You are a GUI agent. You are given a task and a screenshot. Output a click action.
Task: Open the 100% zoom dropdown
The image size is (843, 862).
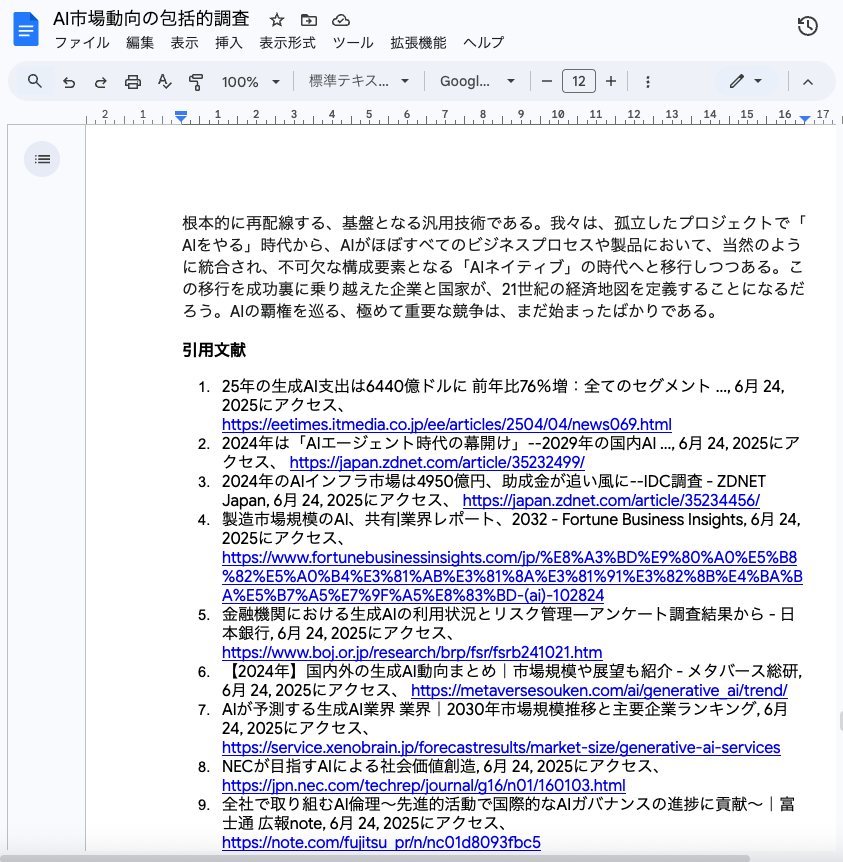[250, 81]
